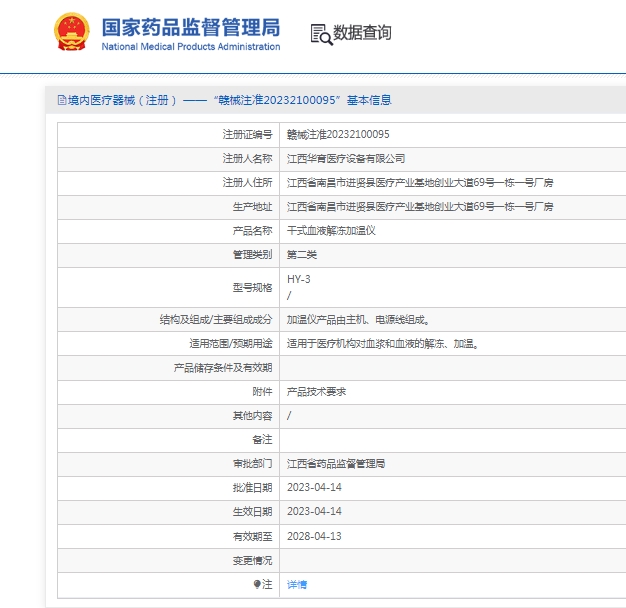This screenshot has width=626, height=608.
Task: Click expiry date 2028-04-13
Action: [314, 536]
